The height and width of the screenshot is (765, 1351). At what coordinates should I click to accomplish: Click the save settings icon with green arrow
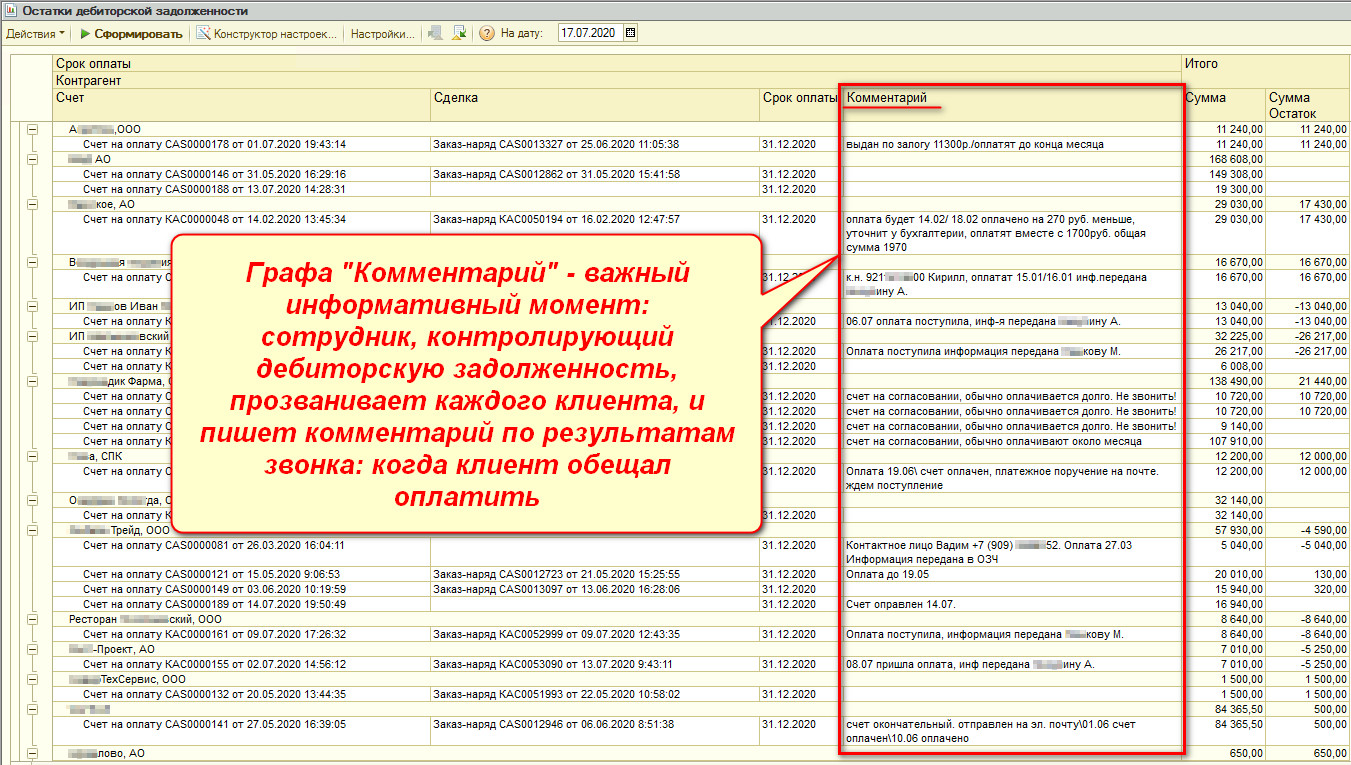tap(459, 33)
